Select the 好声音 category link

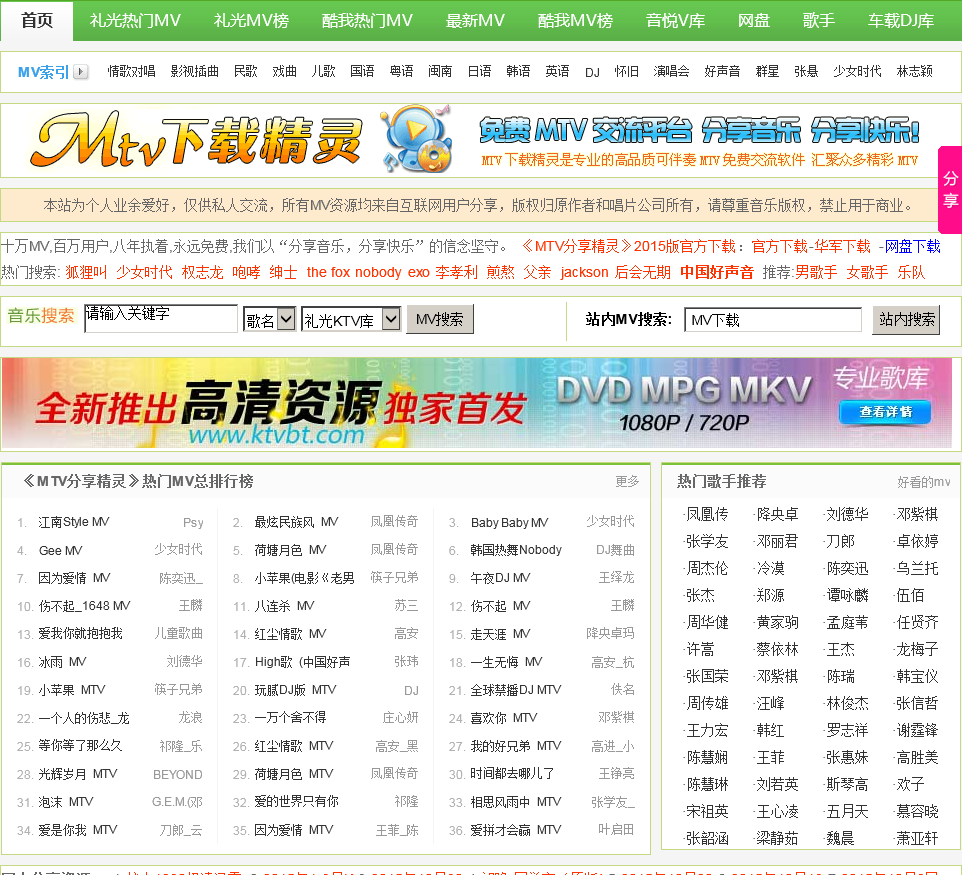point(722,72)
